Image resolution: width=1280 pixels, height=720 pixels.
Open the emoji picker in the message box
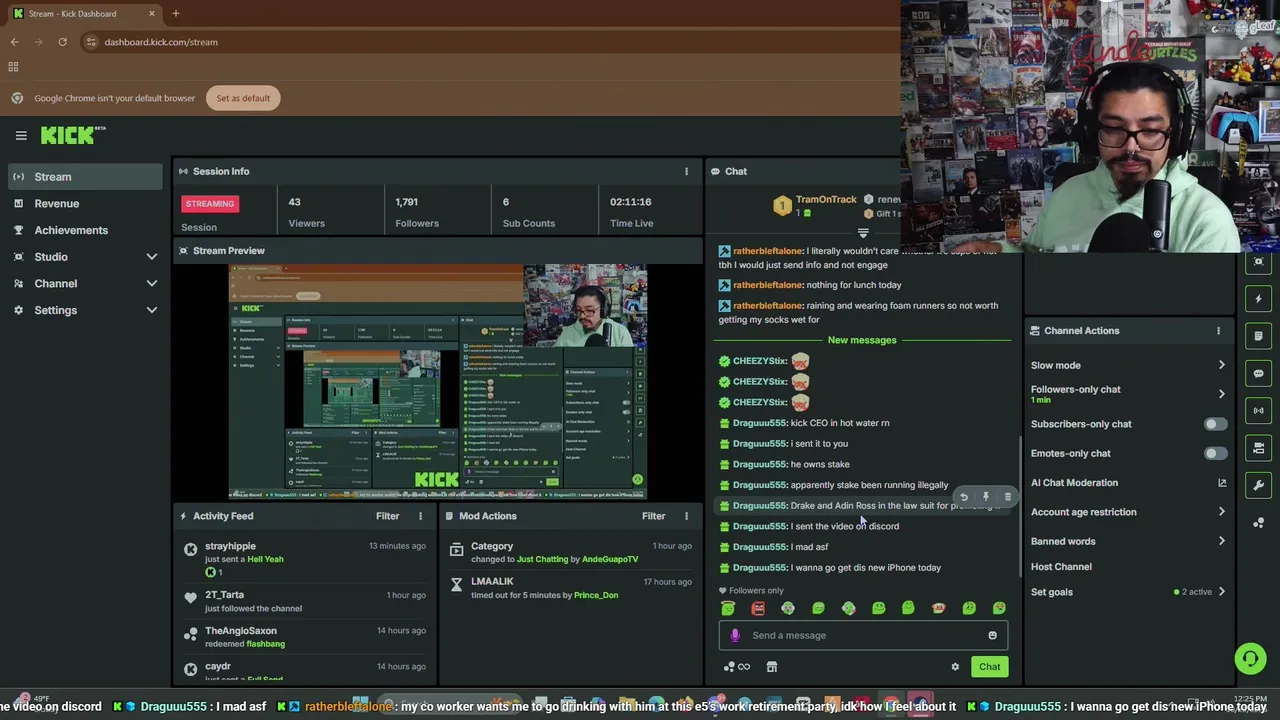click(992, 635)
